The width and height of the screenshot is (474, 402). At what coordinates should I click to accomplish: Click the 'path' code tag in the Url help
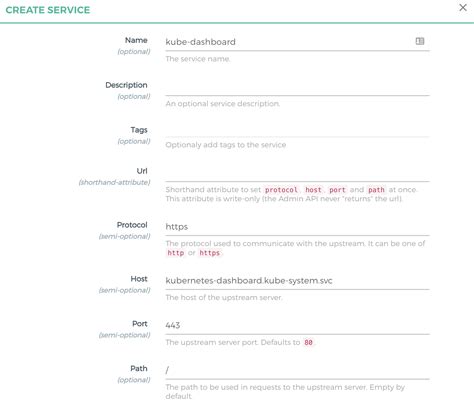pos(376,190)
